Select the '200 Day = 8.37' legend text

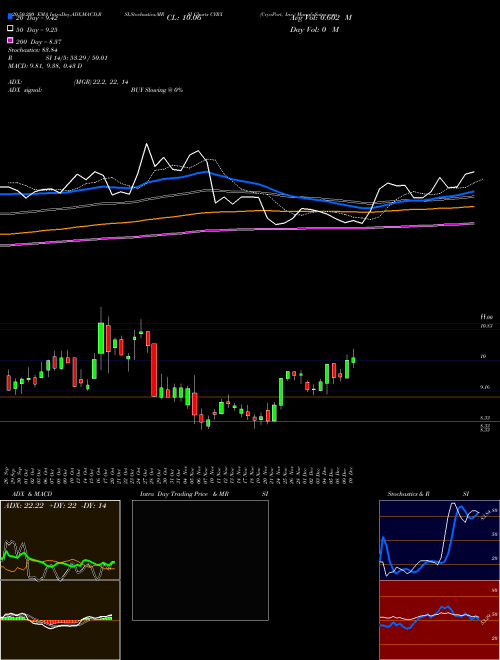pyautogui.click(x=39, y=42)
